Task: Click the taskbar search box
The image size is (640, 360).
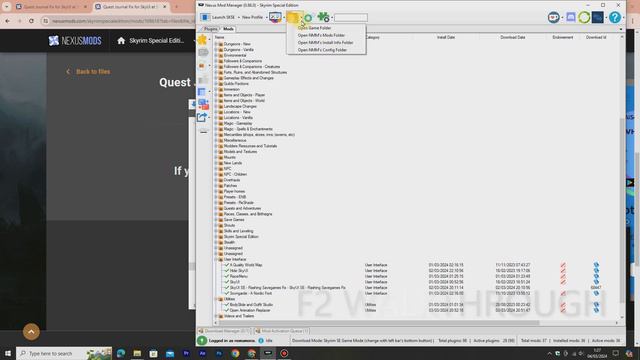Action: 64,353
